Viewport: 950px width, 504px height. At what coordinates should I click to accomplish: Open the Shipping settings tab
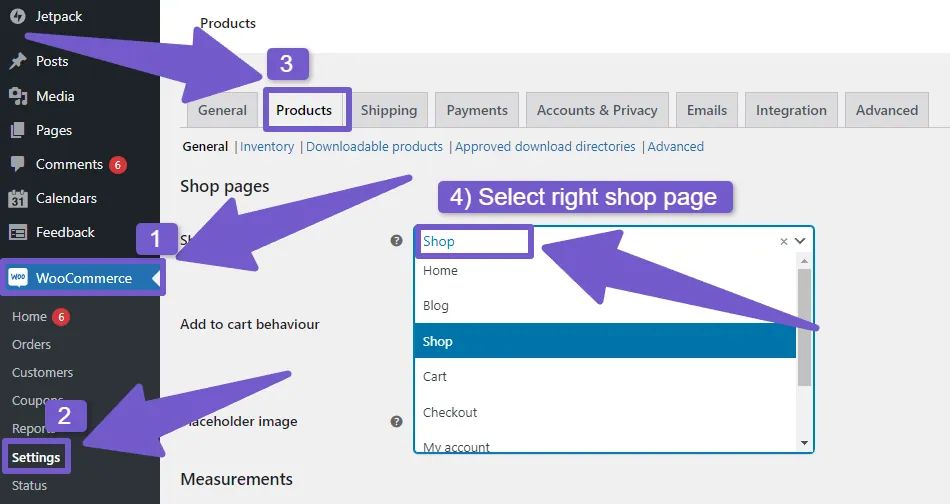pyautogui.click(x=389, y=110)
